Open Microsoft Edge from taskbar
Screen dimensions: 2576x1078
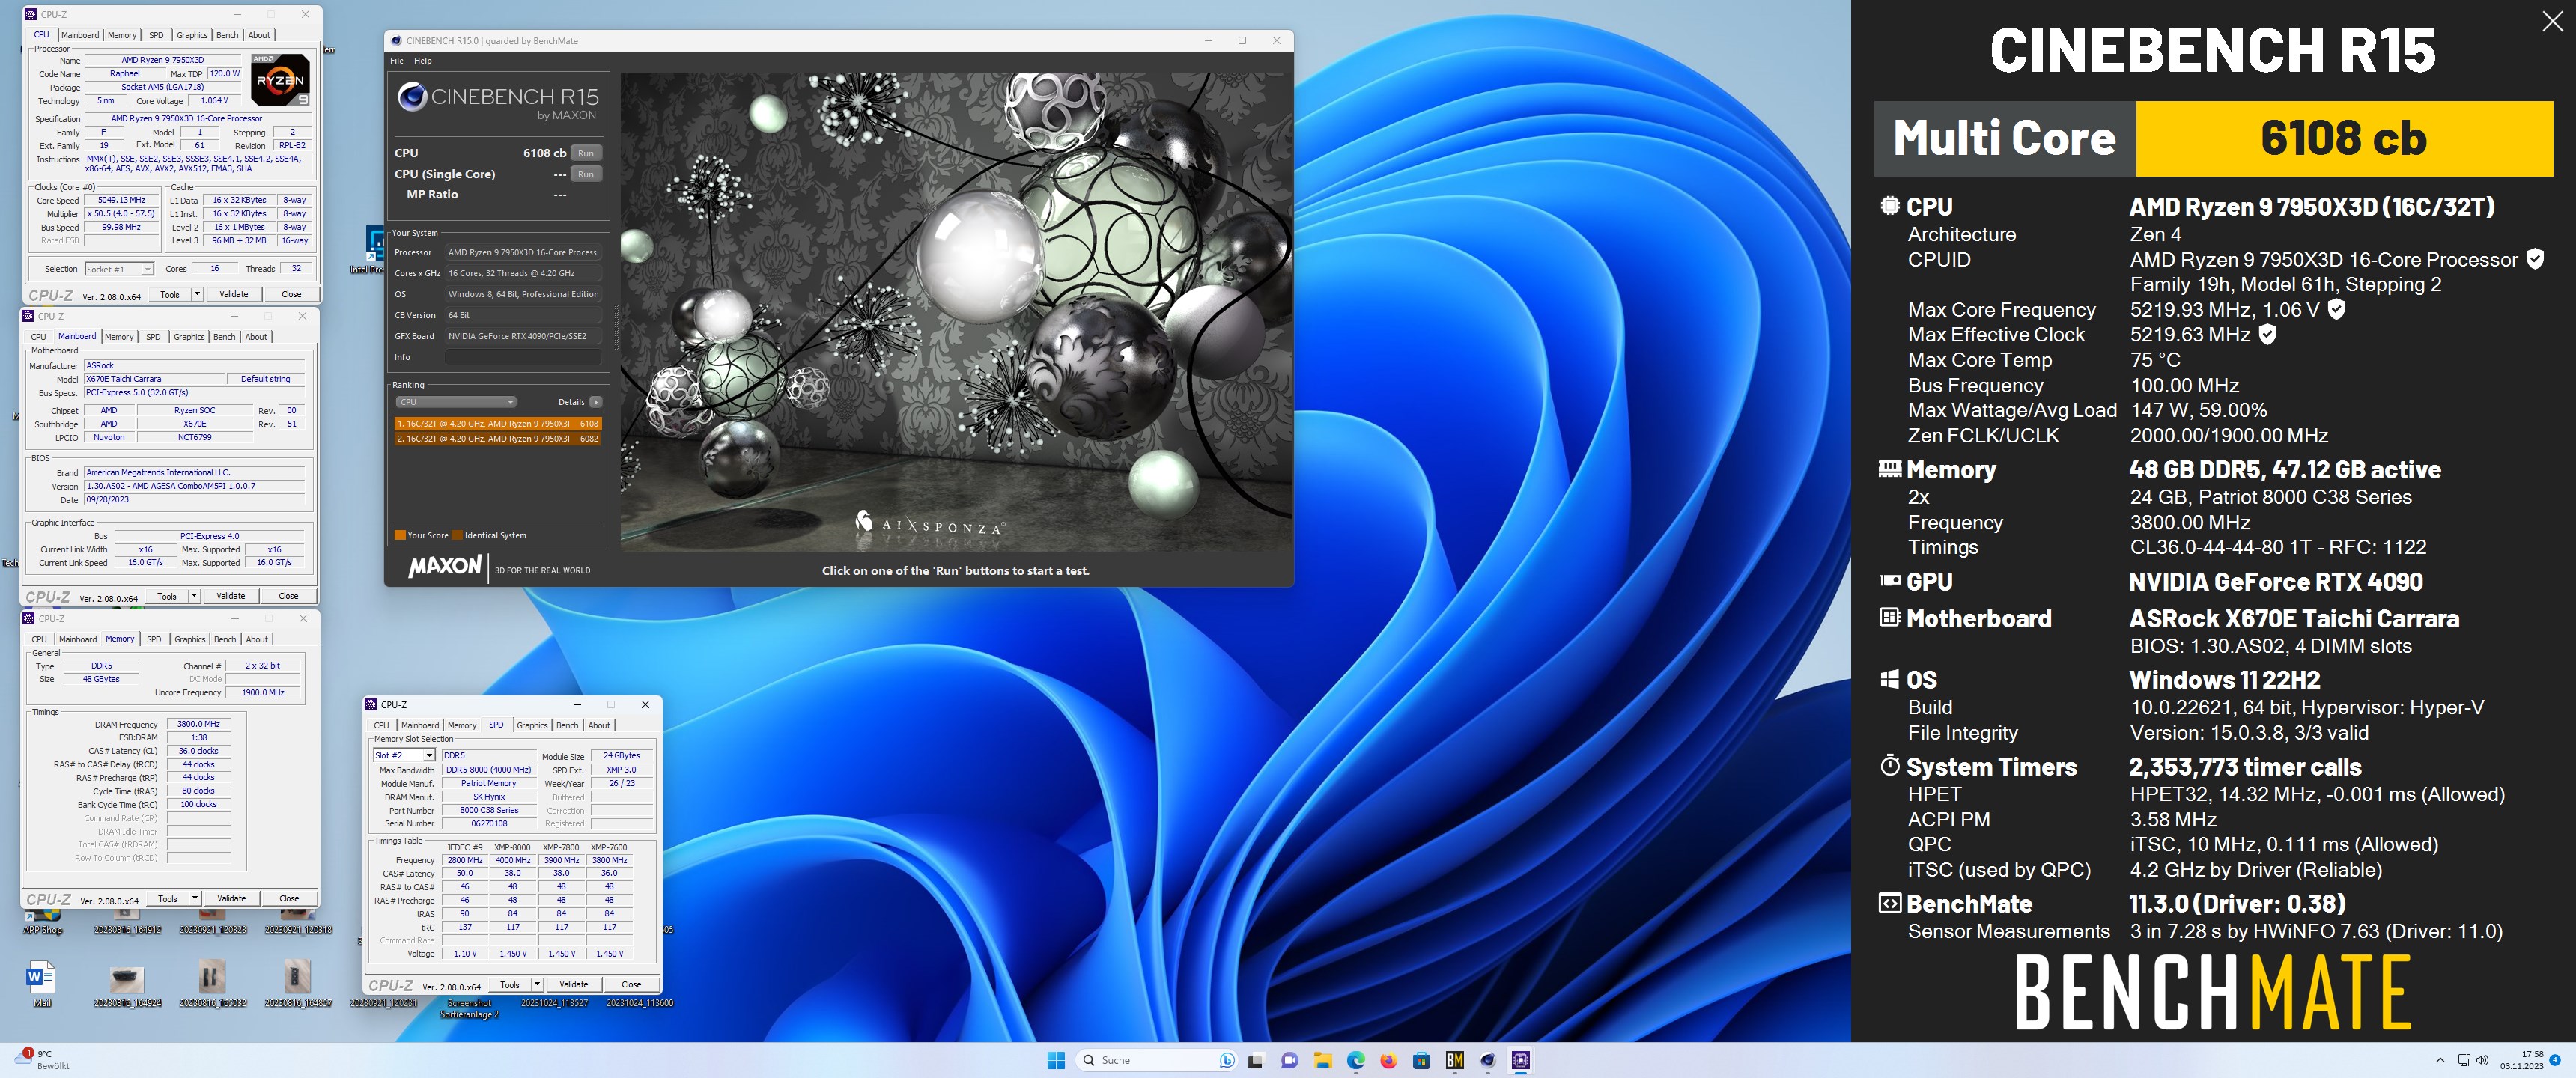pyautogui.click(x=1355, y=1060)
